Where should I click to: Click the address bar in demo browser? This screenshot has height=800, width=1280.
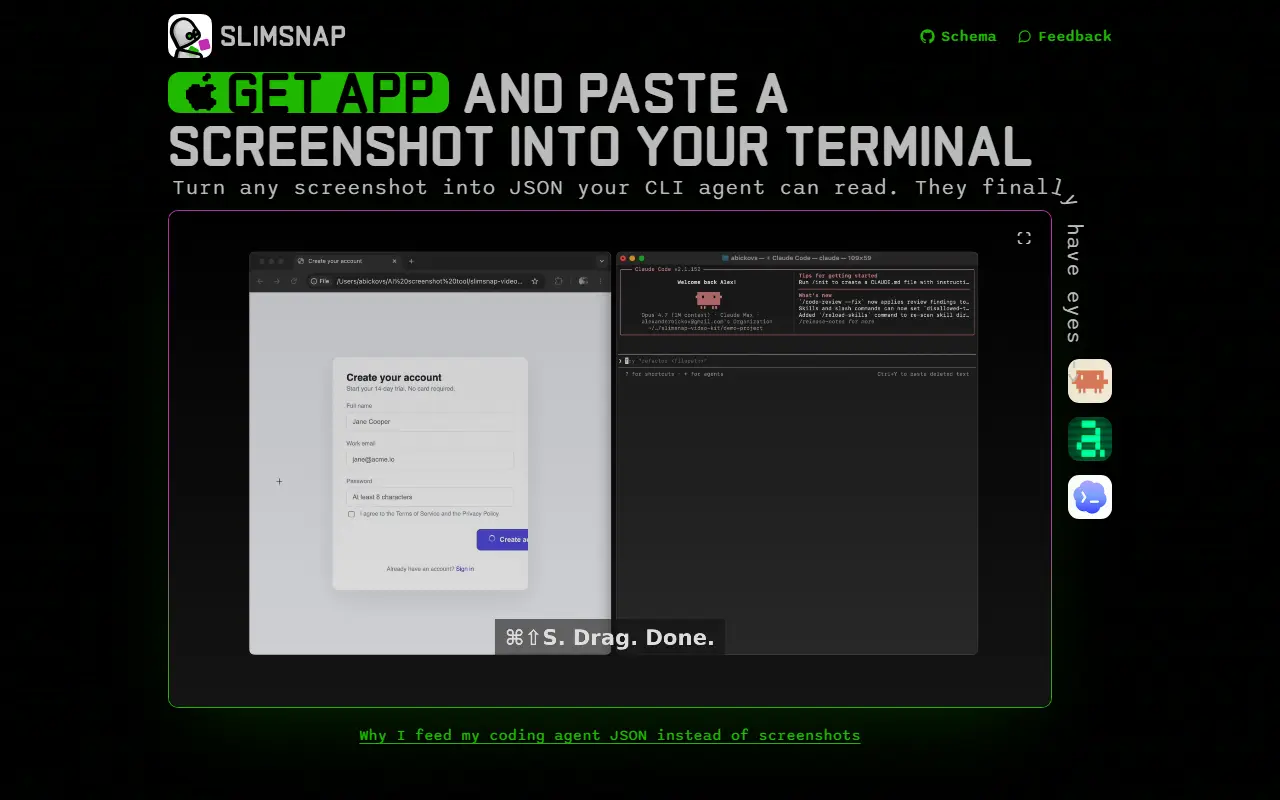(425, 281)
